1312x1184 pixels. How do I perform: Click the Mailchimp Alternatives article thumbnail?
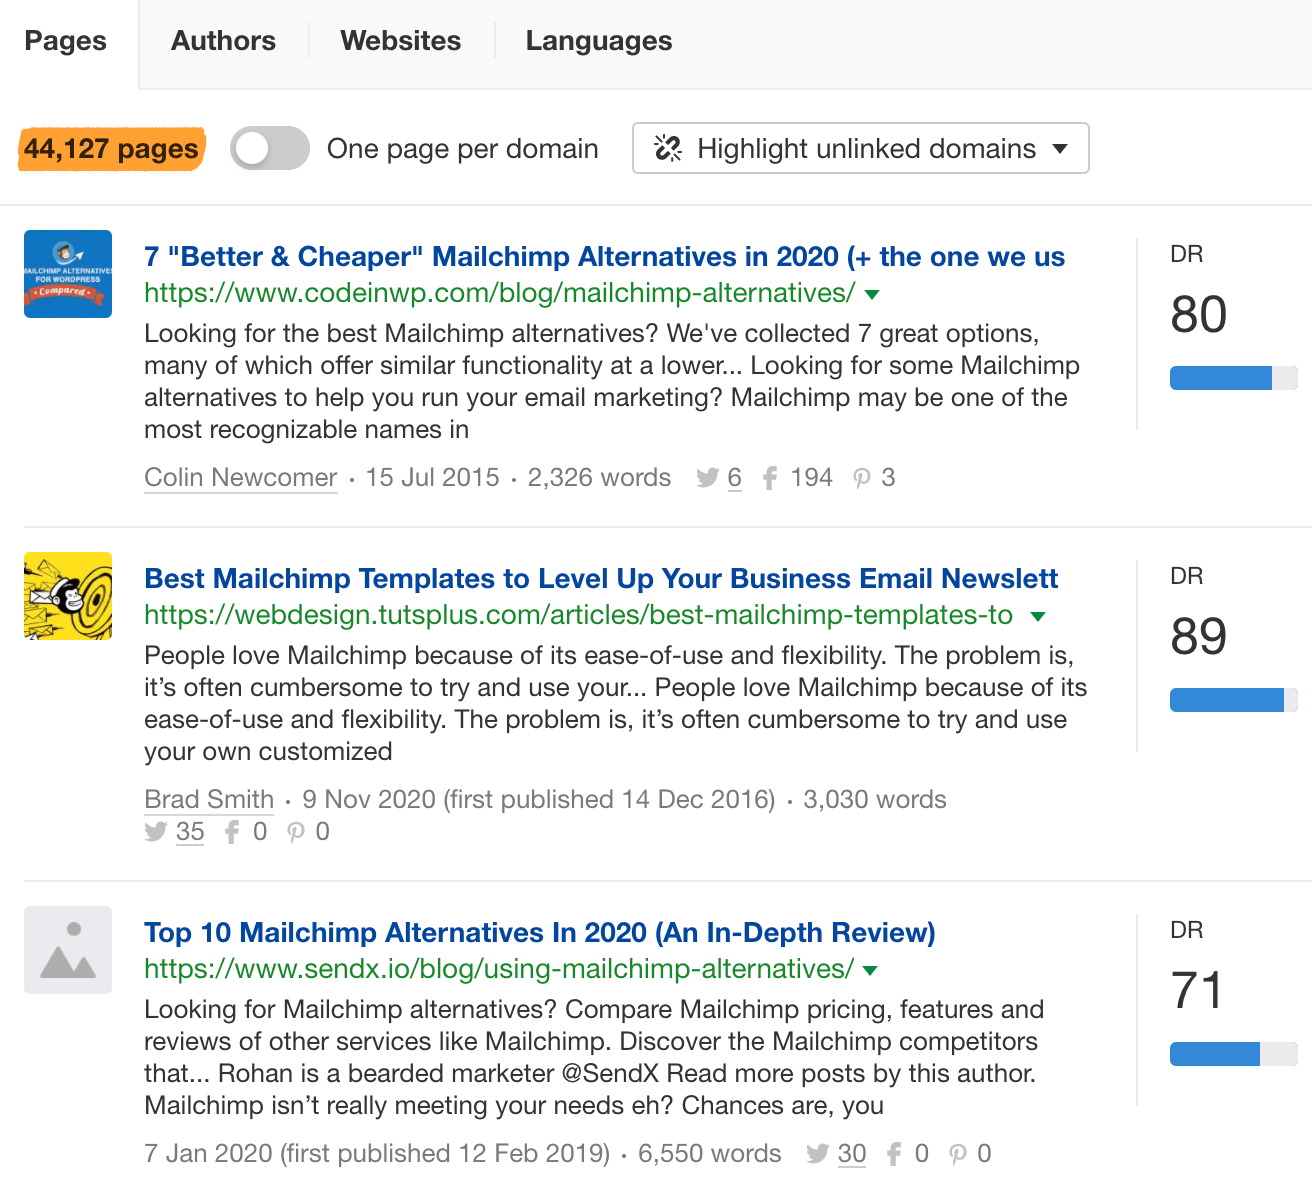point(67,274)
